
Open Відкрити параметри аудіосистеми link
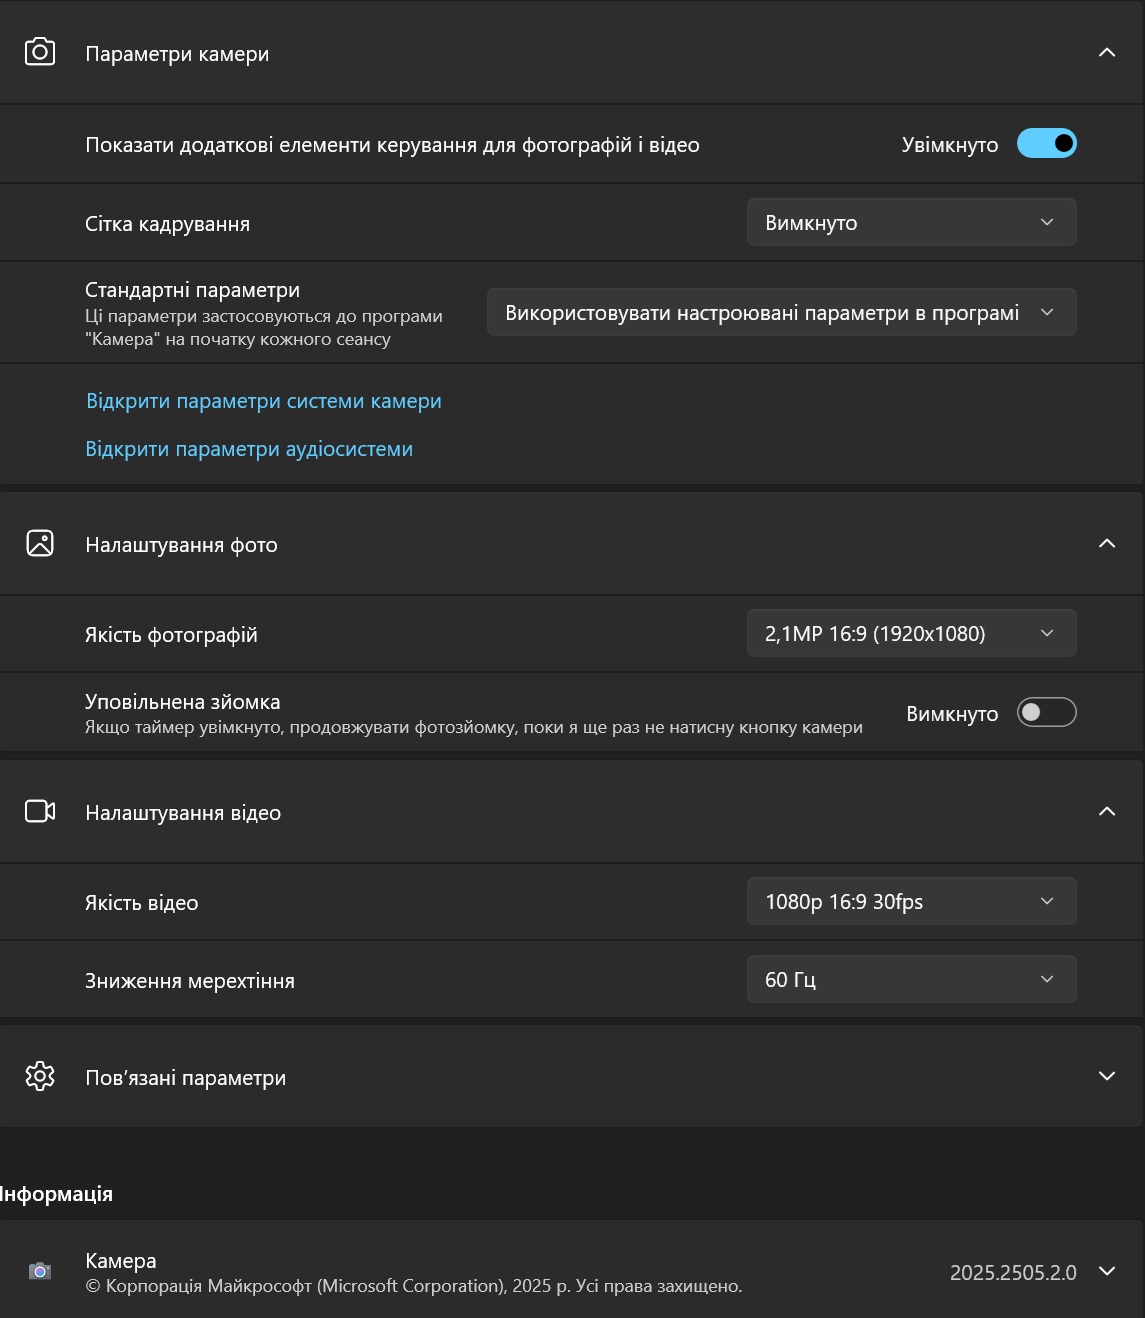(249, 449)
